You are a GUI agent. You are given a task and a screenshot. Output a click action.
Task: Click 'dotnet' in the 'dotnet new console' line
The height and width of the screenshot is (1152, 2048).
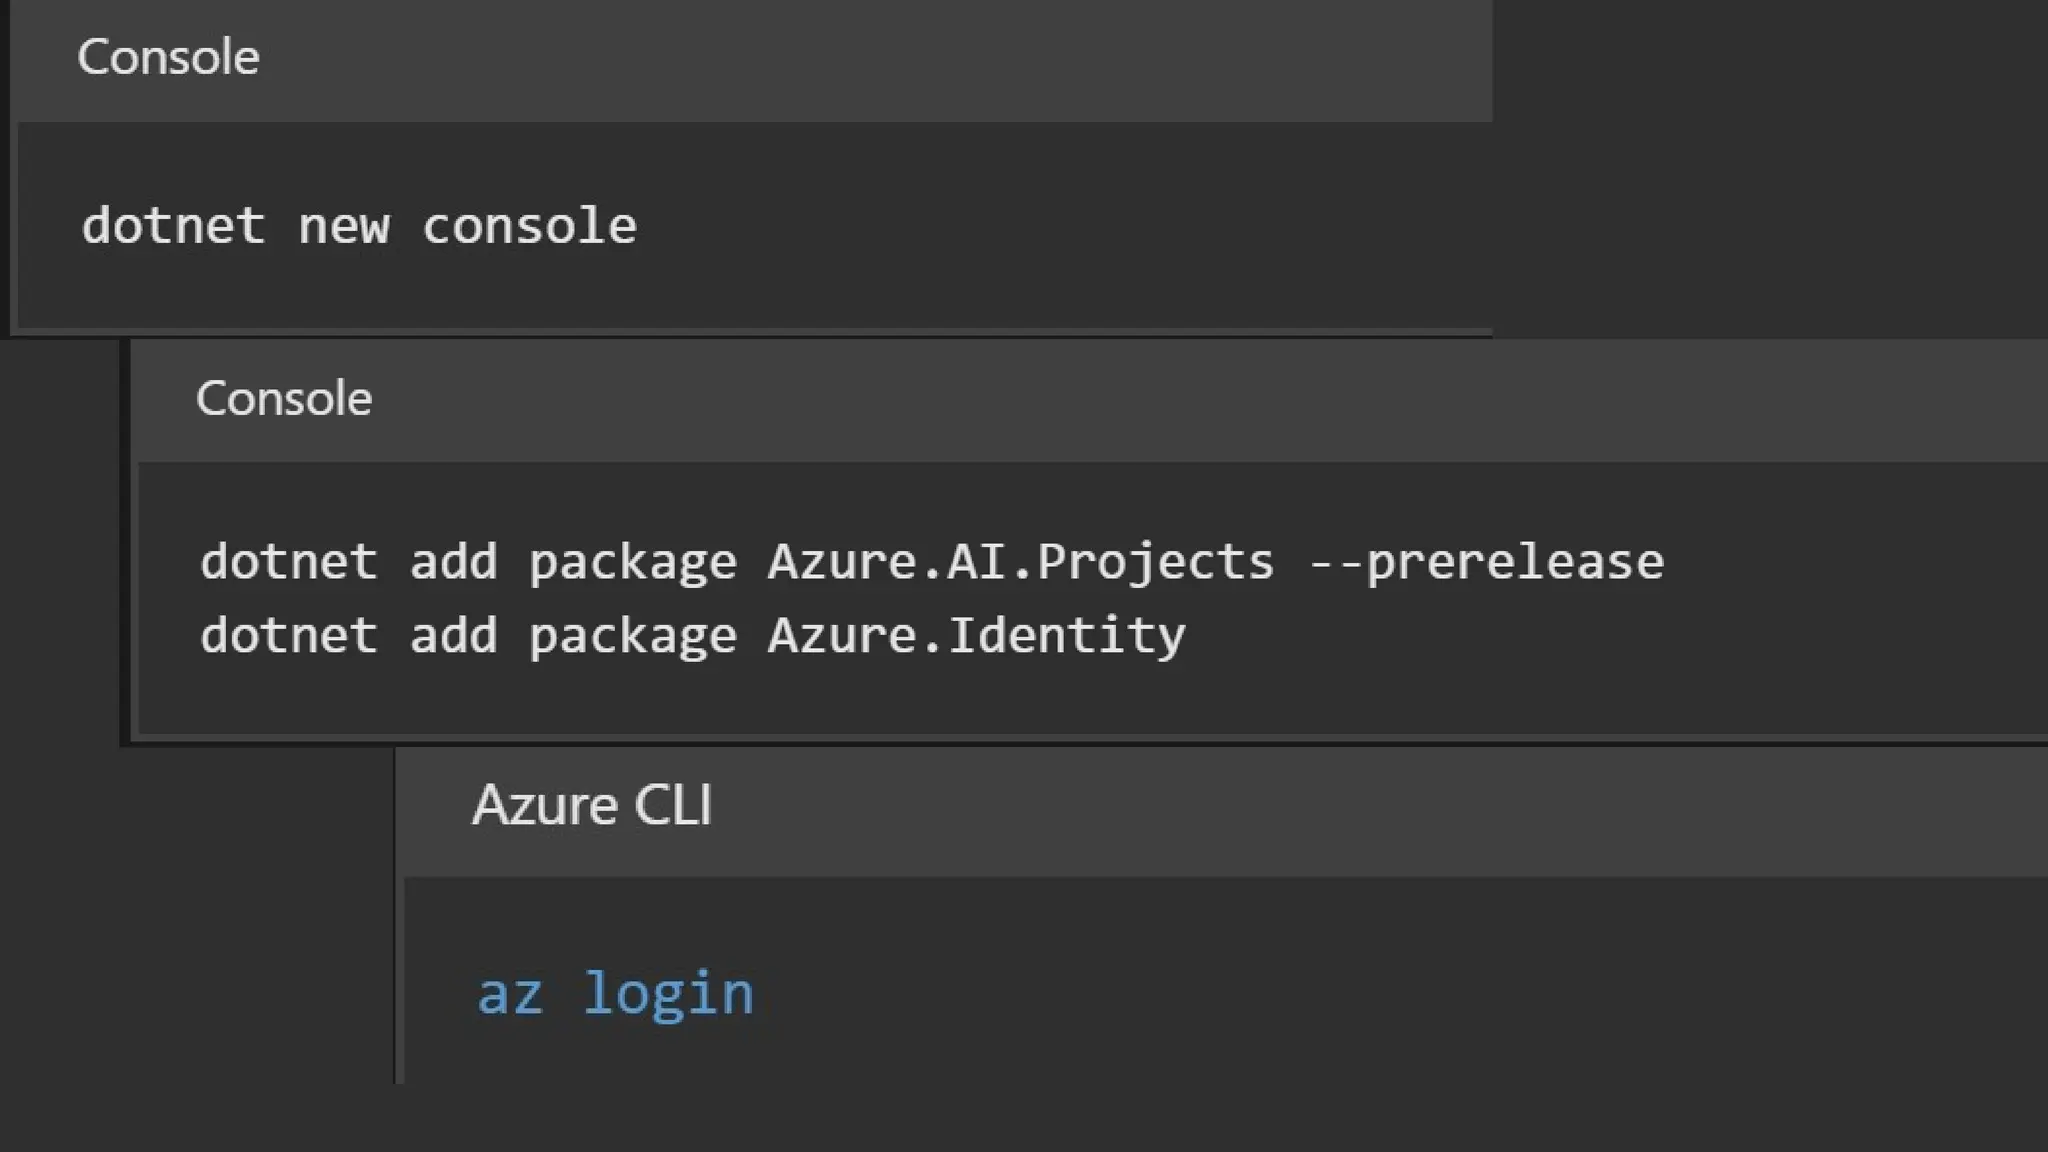coord(173,226)
